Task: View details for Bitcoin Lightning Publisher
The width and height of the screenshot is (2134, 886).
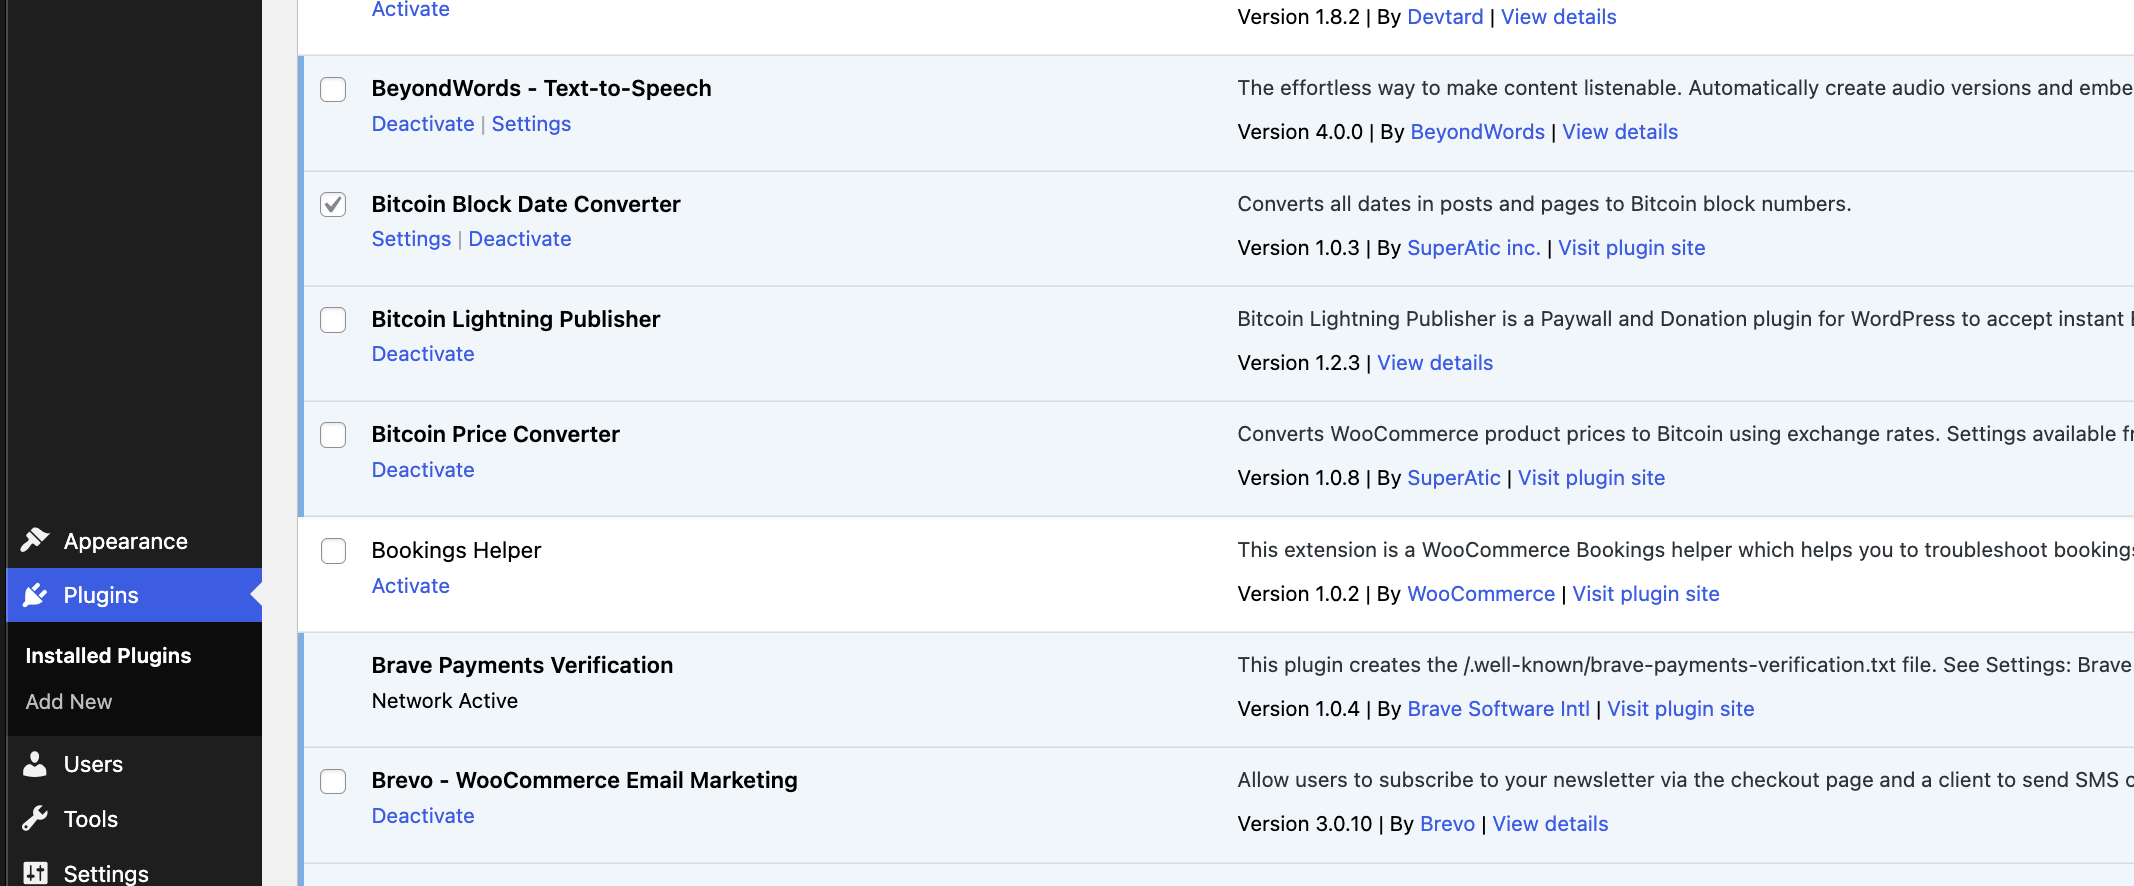Action: (1435, 363)
